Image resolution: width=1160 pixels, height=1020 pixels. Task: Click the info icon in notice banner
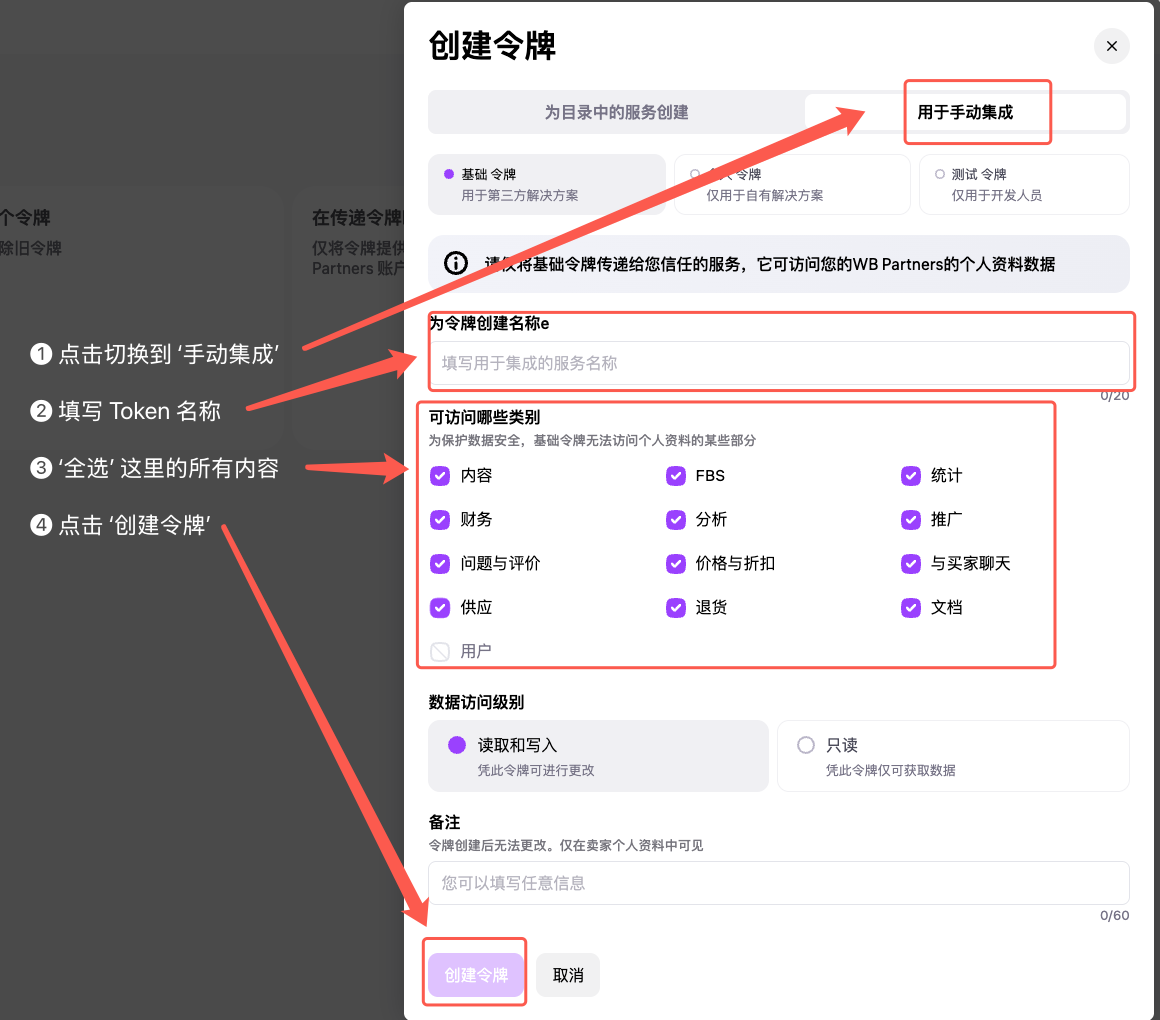point(456,263)
